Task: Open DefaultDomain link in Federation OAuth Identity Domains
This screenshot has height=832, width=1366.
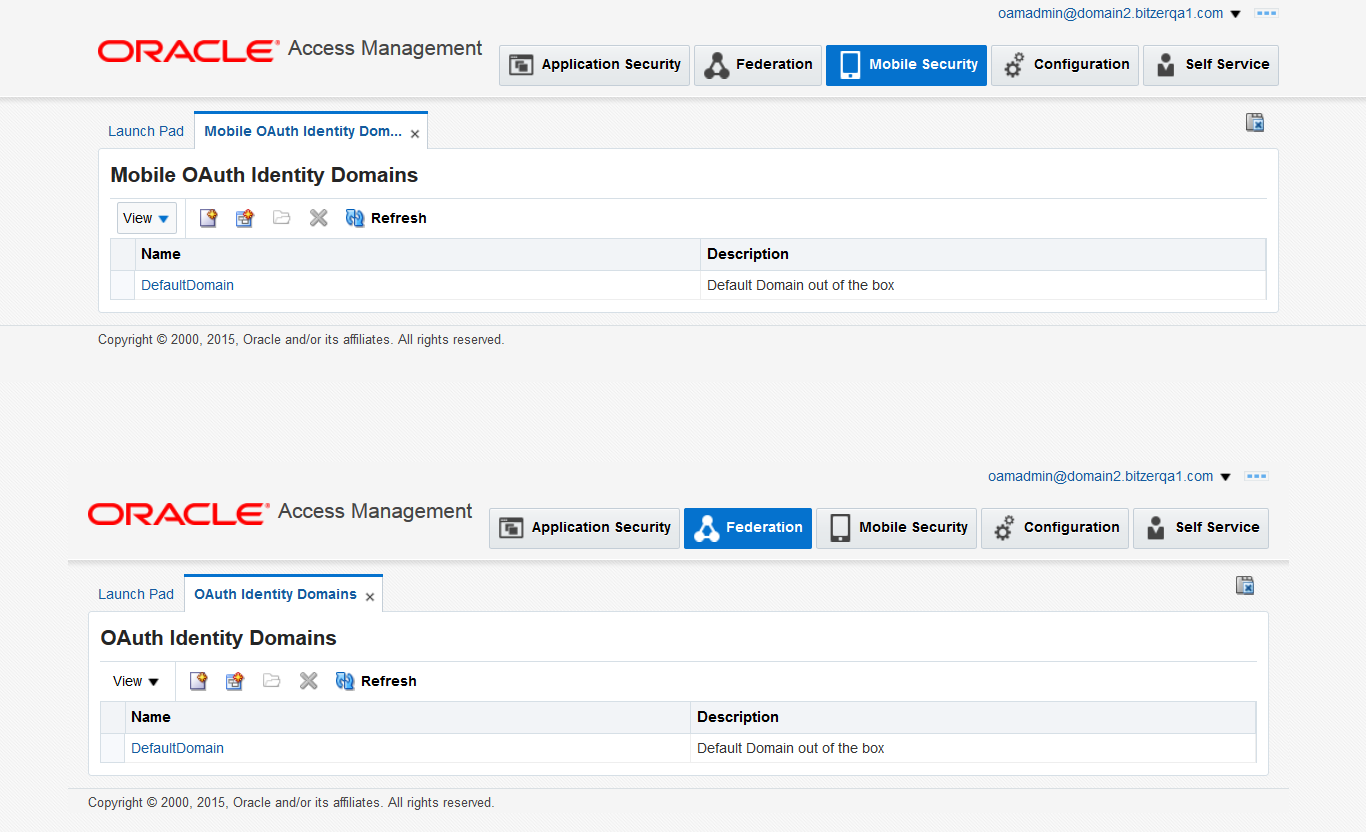Action: point(177,748)
